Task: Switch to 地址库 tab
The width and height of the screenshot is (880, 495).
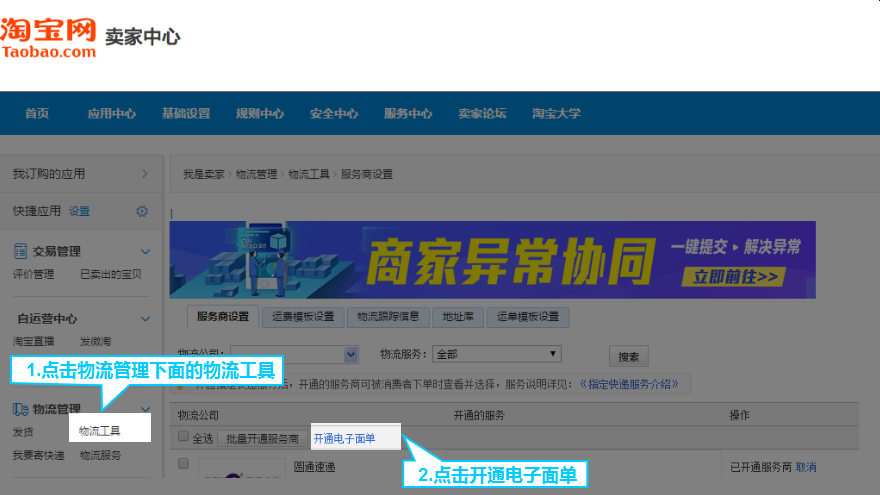Action: point(458,317)
